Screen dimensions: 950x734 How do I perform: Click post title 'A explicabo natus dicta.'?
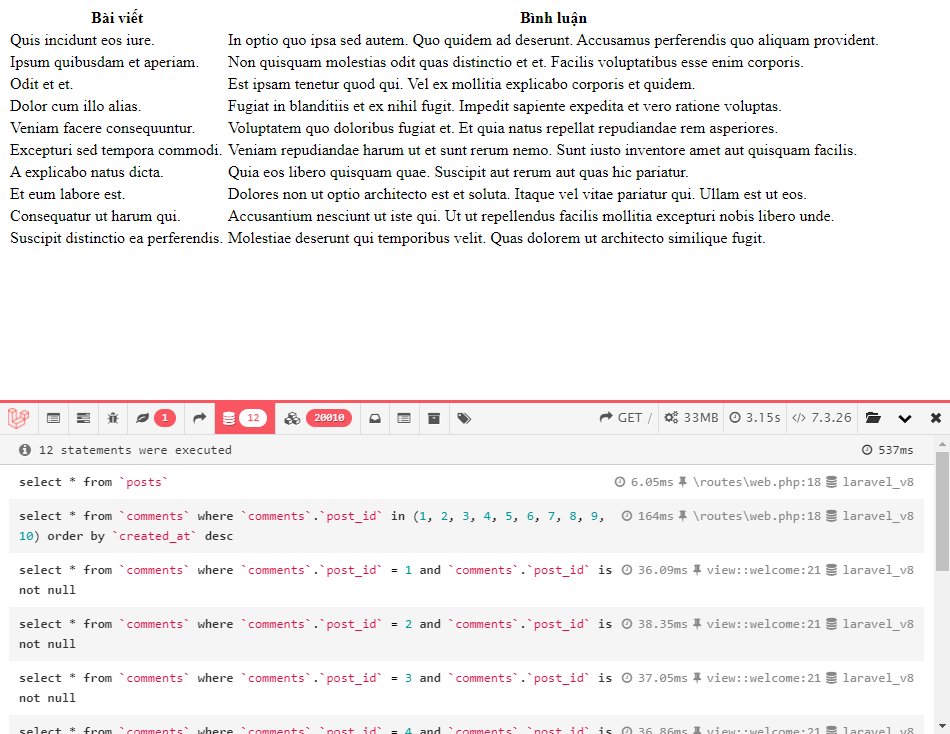(x=87, y=172)
